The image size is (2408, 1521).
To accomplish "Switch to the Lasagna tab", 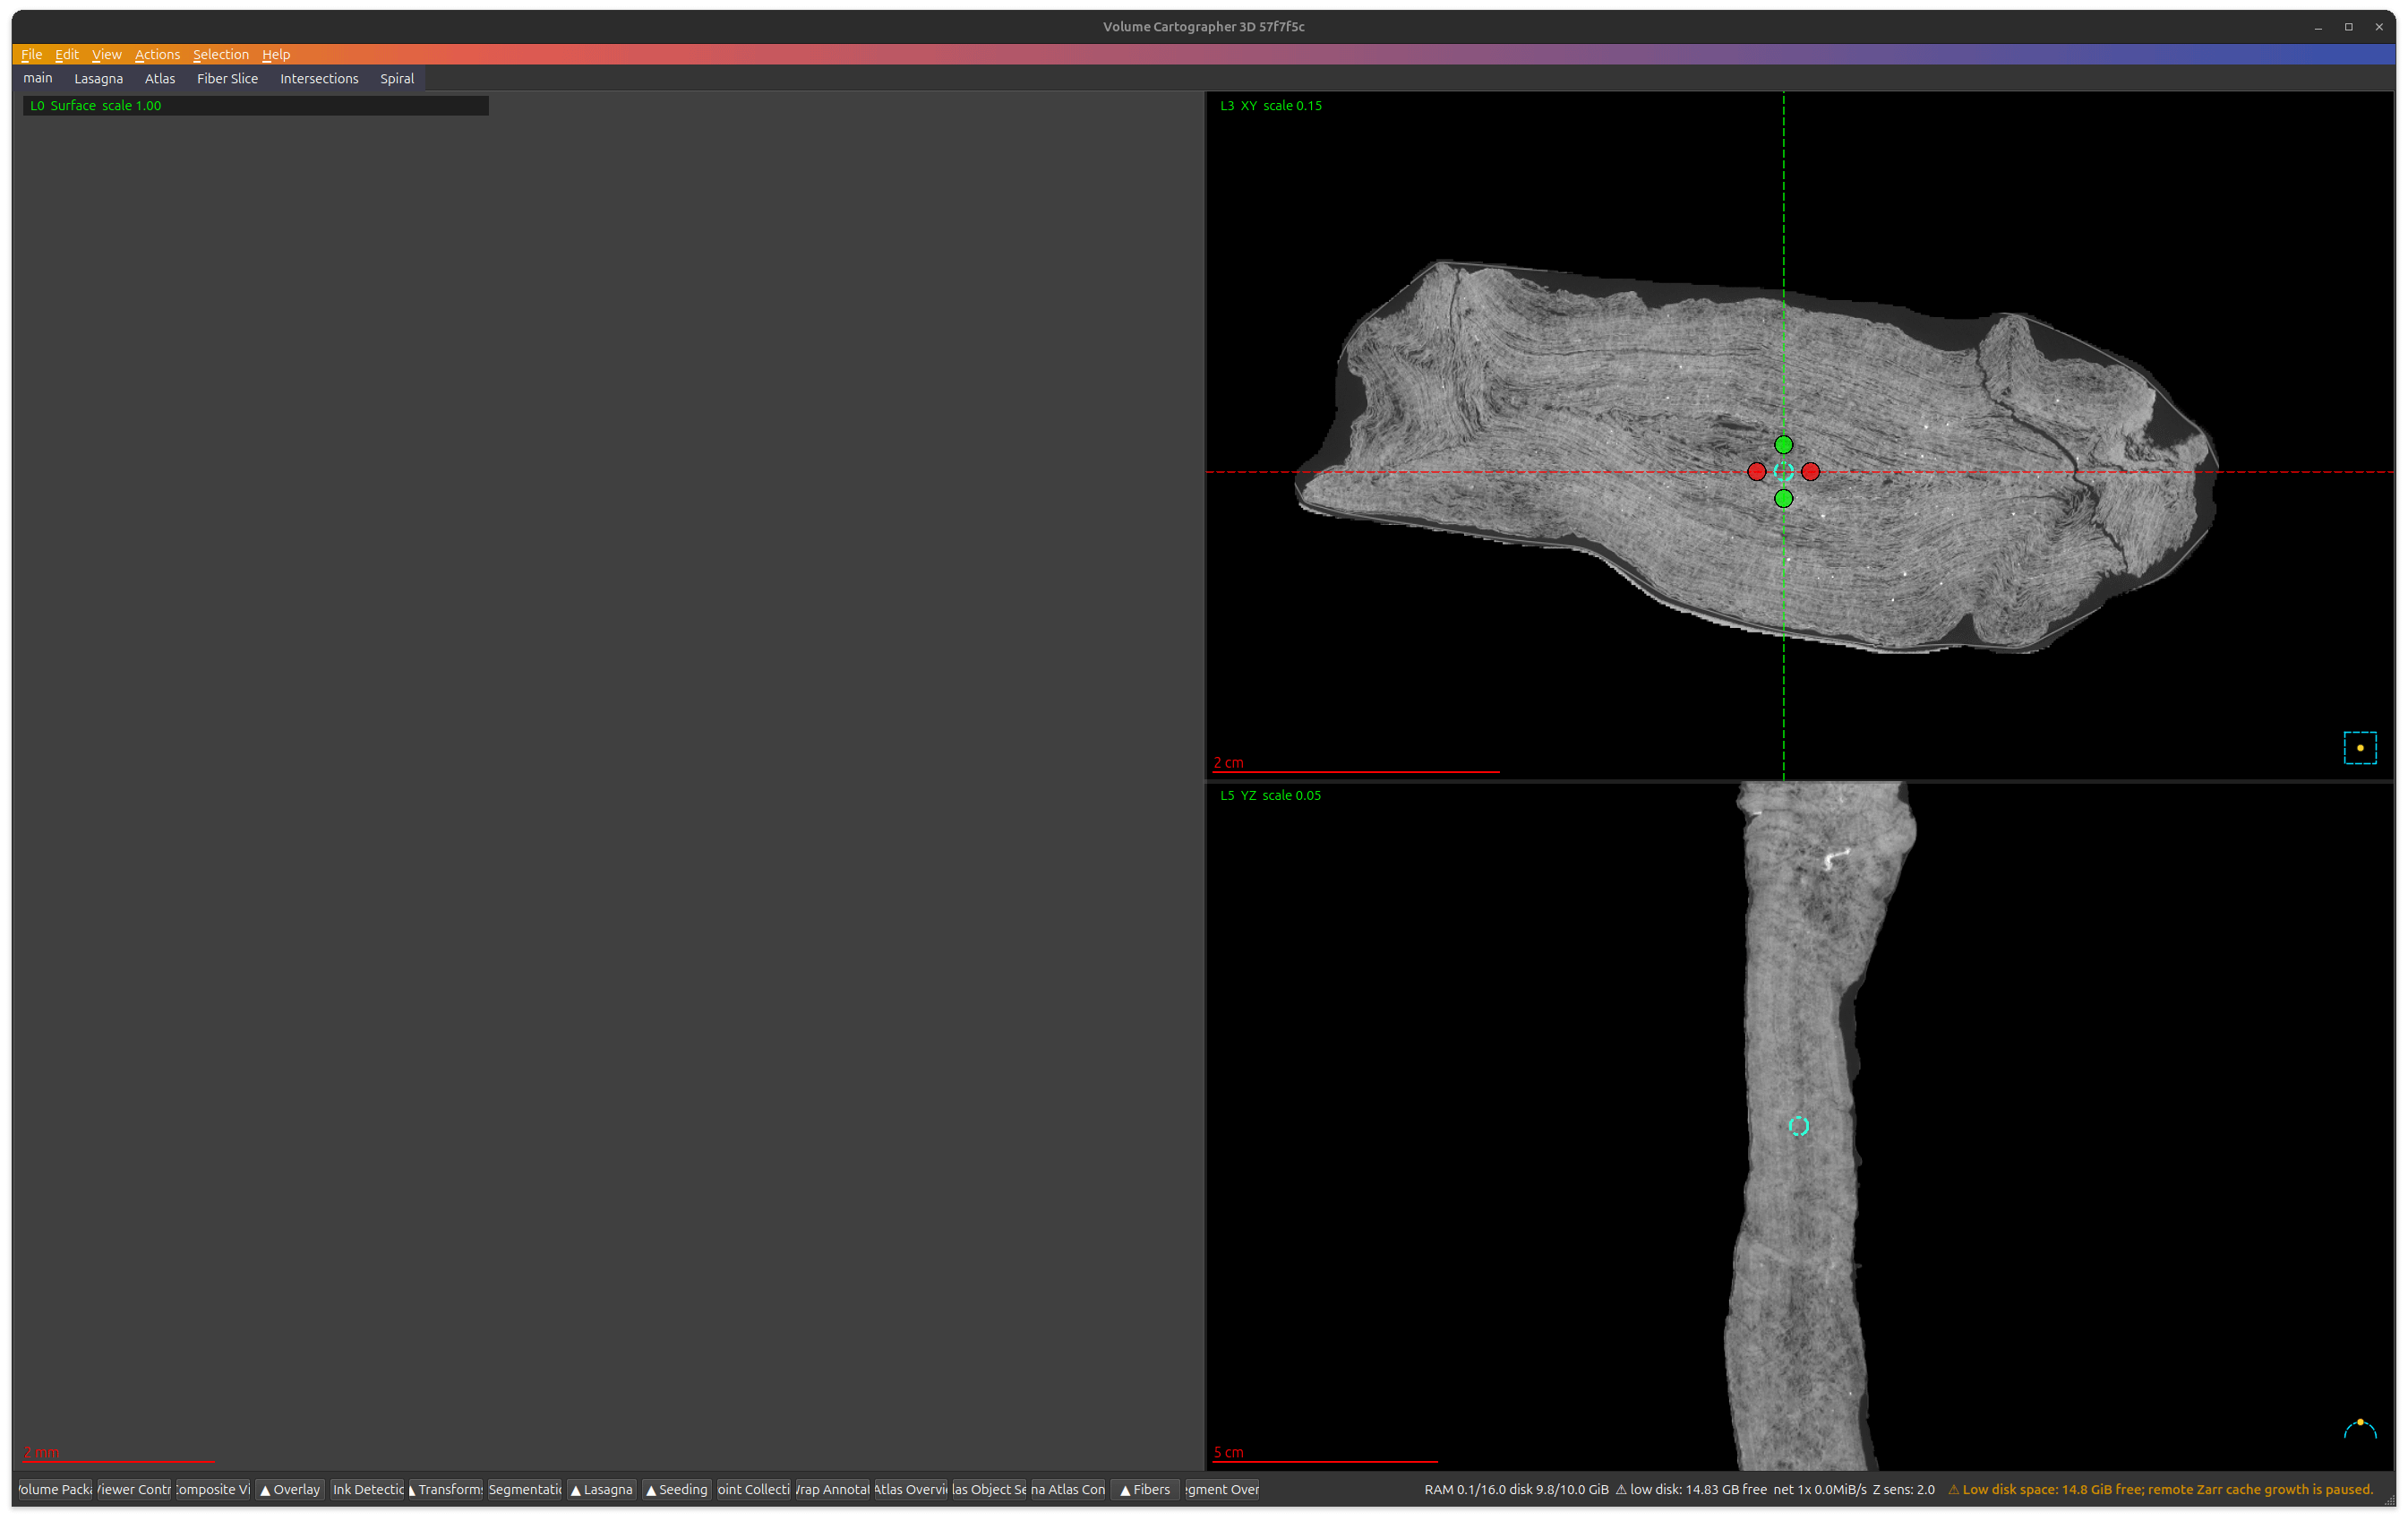I will tap(98, 78).
